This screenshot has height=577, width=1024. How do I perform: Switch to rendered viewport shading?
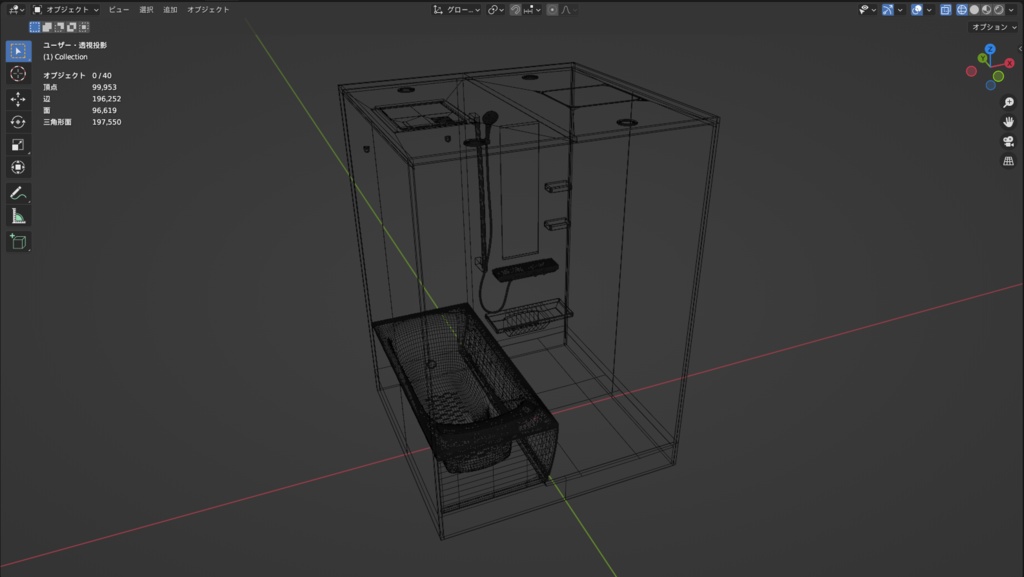[999, 10]
